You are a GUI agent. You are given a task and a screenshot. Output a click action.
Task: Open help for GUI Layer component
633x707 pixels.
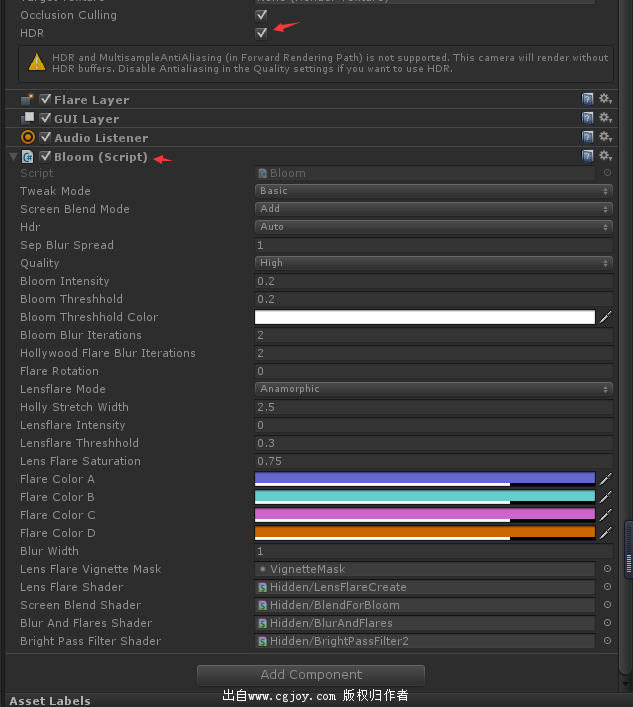click(x=587, y=118)
